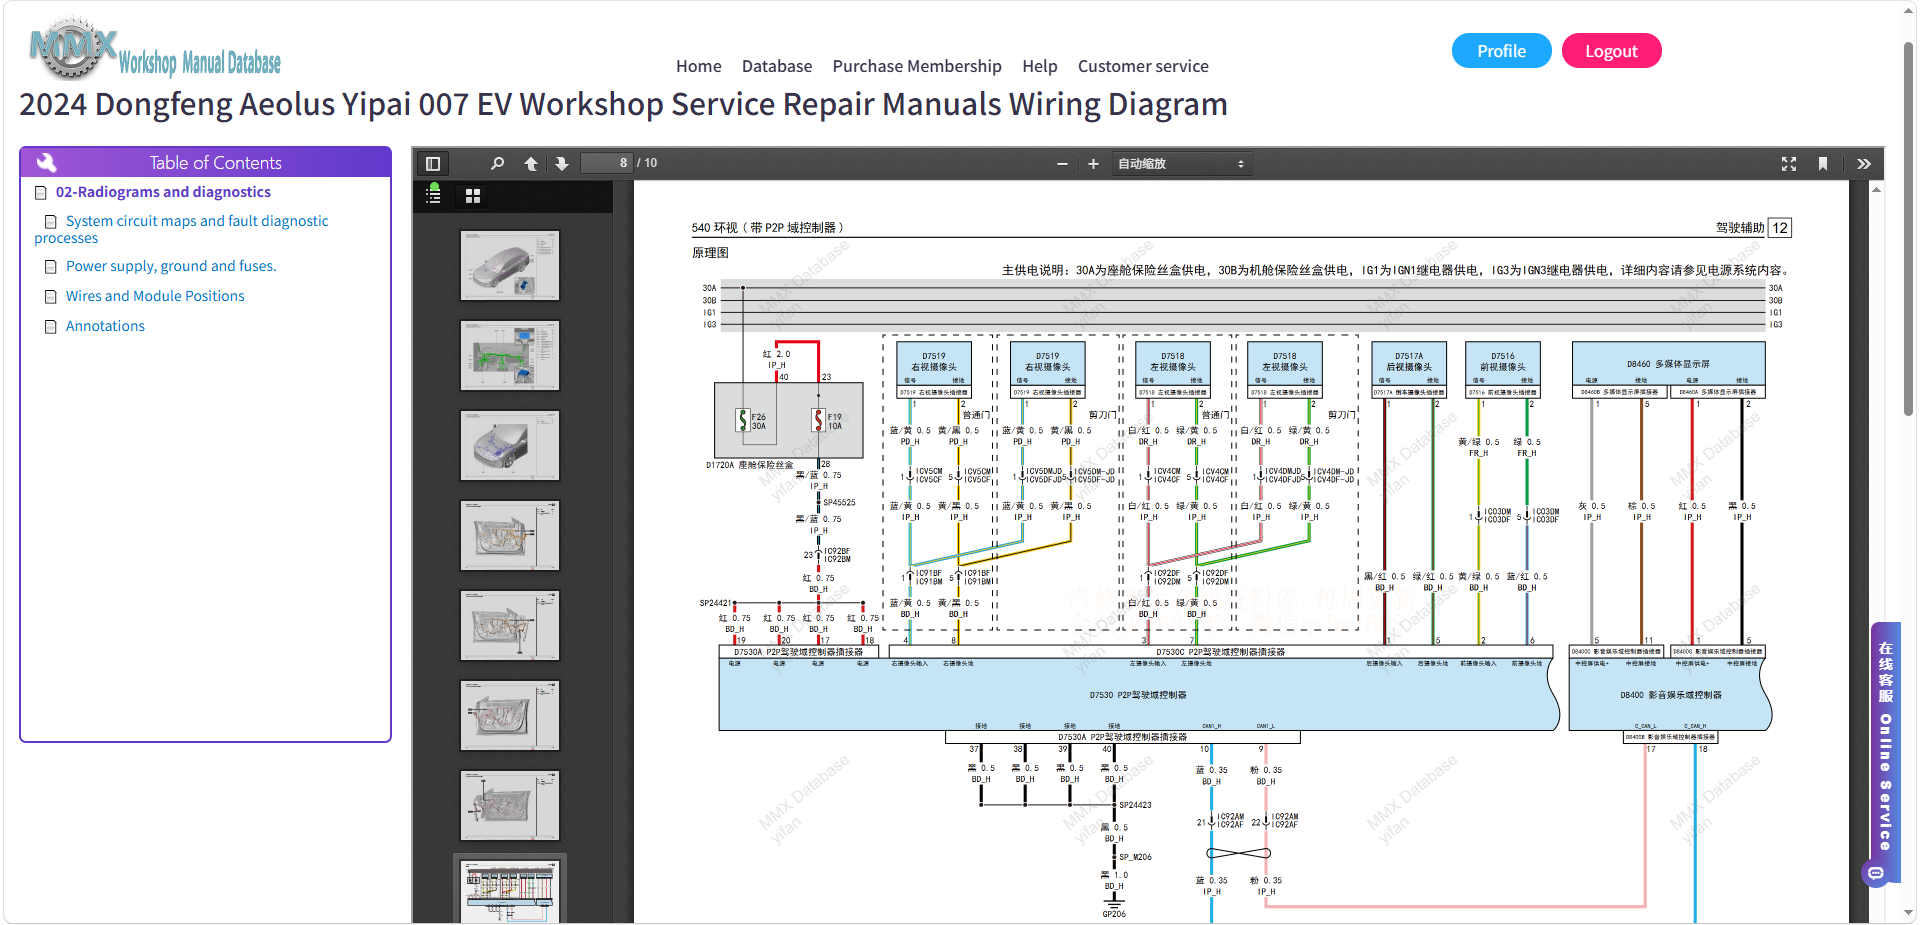Open the PDF viewer tools menu
The image size is (1920, 925).
(1864, 164)
